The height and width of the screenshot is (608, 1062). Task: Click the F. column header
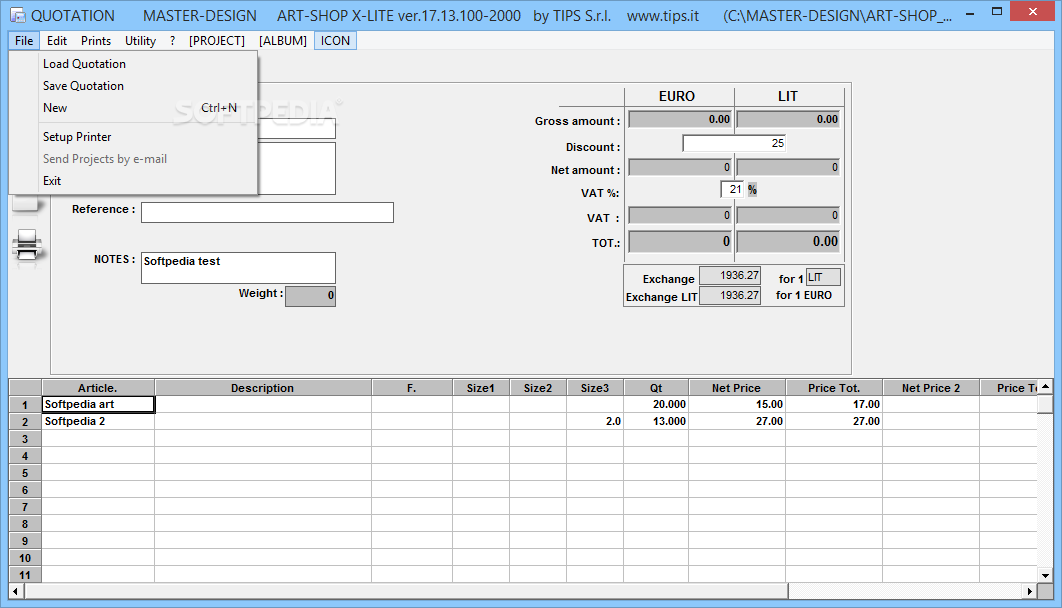(x=412, y=388)
